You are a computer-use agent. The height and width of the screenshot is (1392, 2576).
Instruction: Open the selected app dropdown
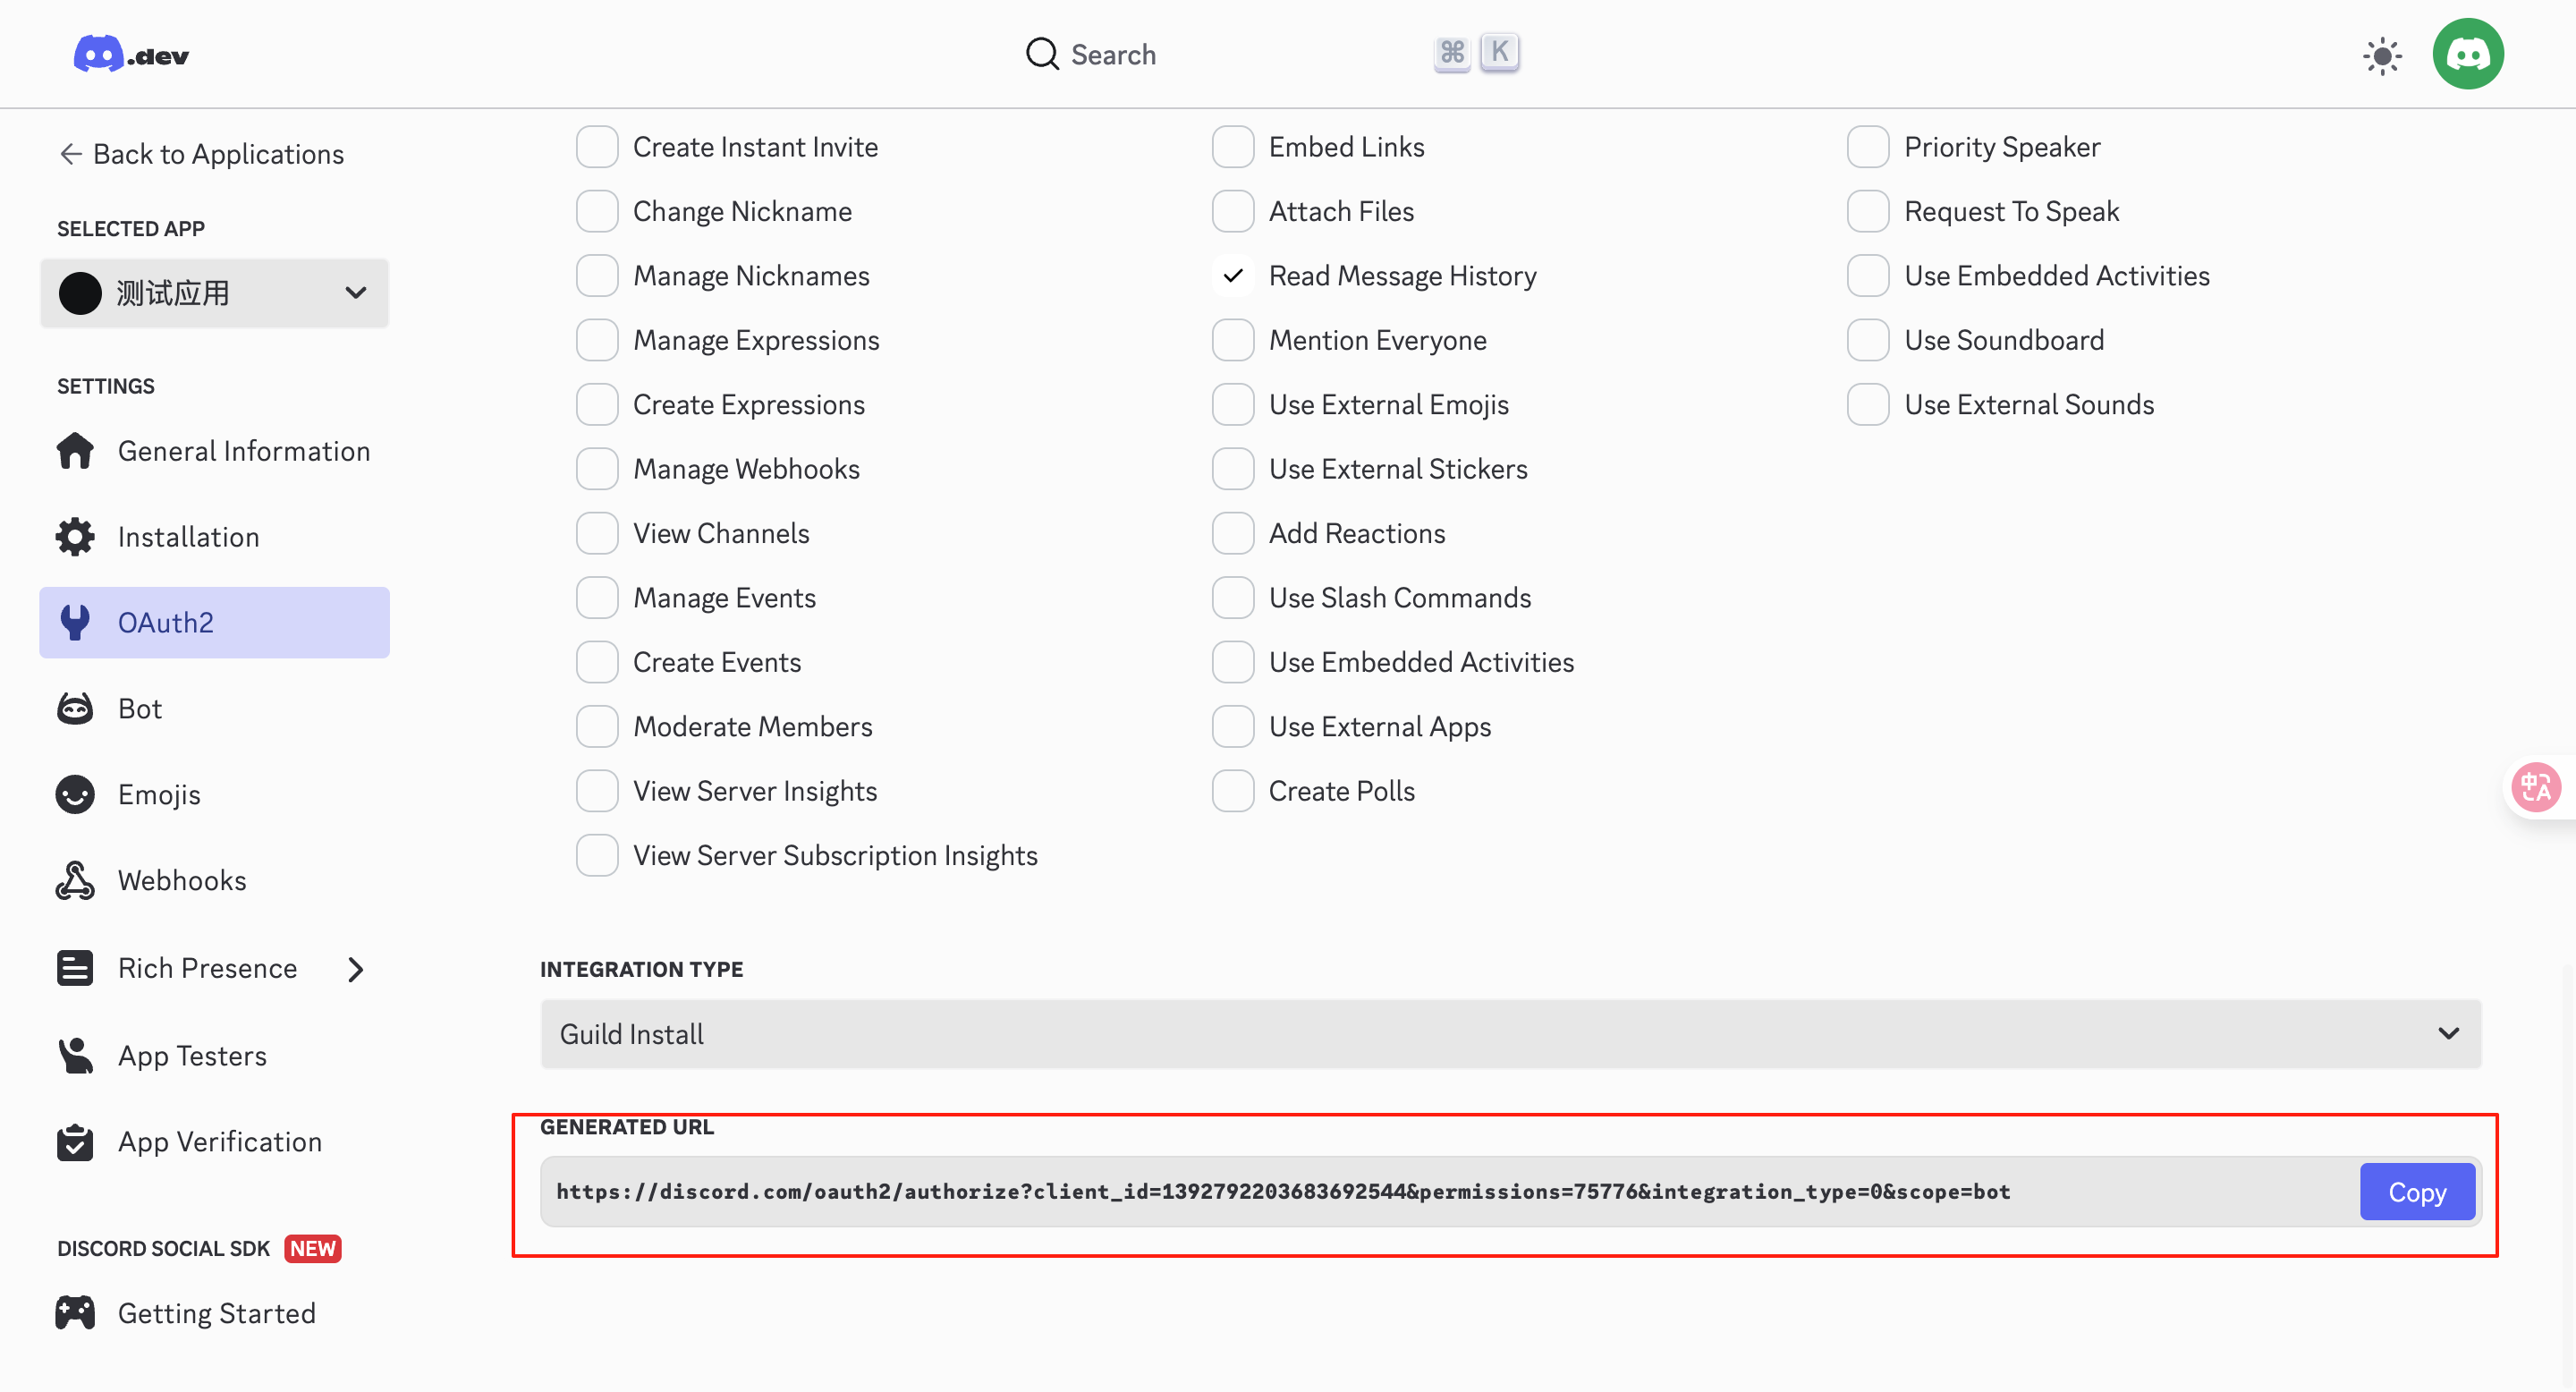[x=214, y=293]
